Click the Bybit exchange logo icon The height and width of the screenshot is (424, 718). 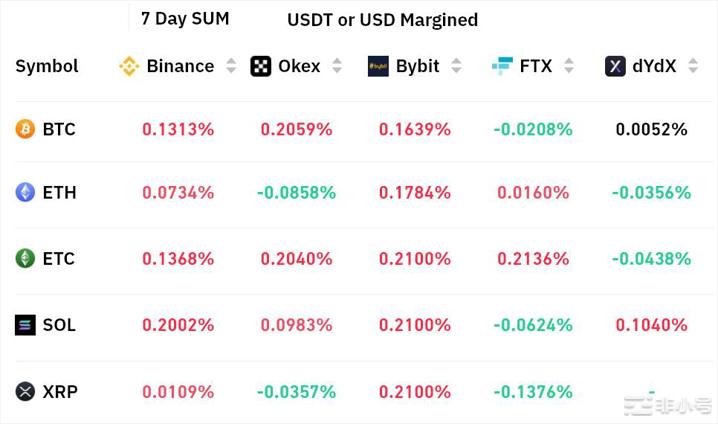[378, 66]
